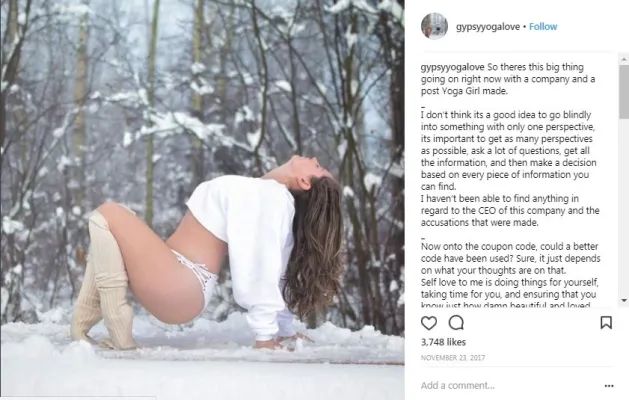Like the post with the heart icon
Viewport: 629px width, 400px height.
pos(429,323)
